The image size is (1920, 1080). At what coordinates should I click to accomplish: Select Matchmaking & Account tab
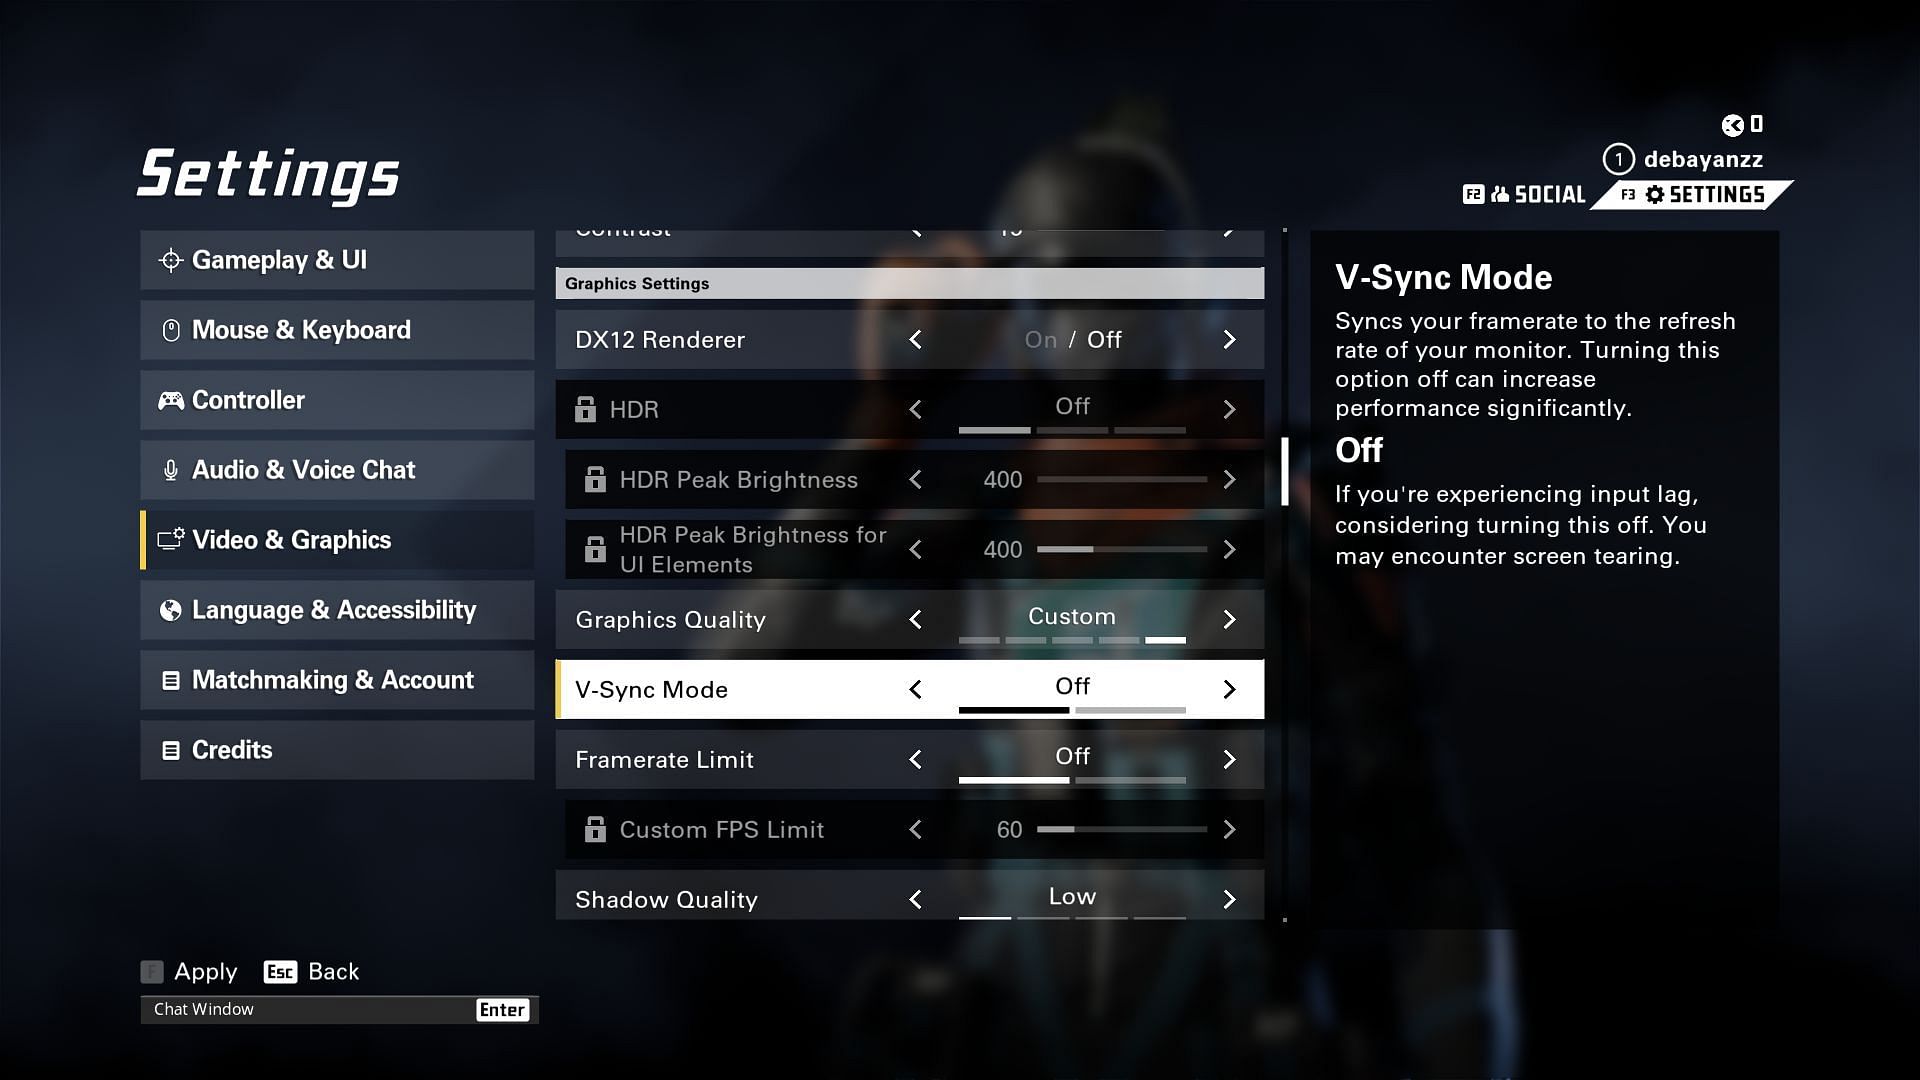coord(334,679)
